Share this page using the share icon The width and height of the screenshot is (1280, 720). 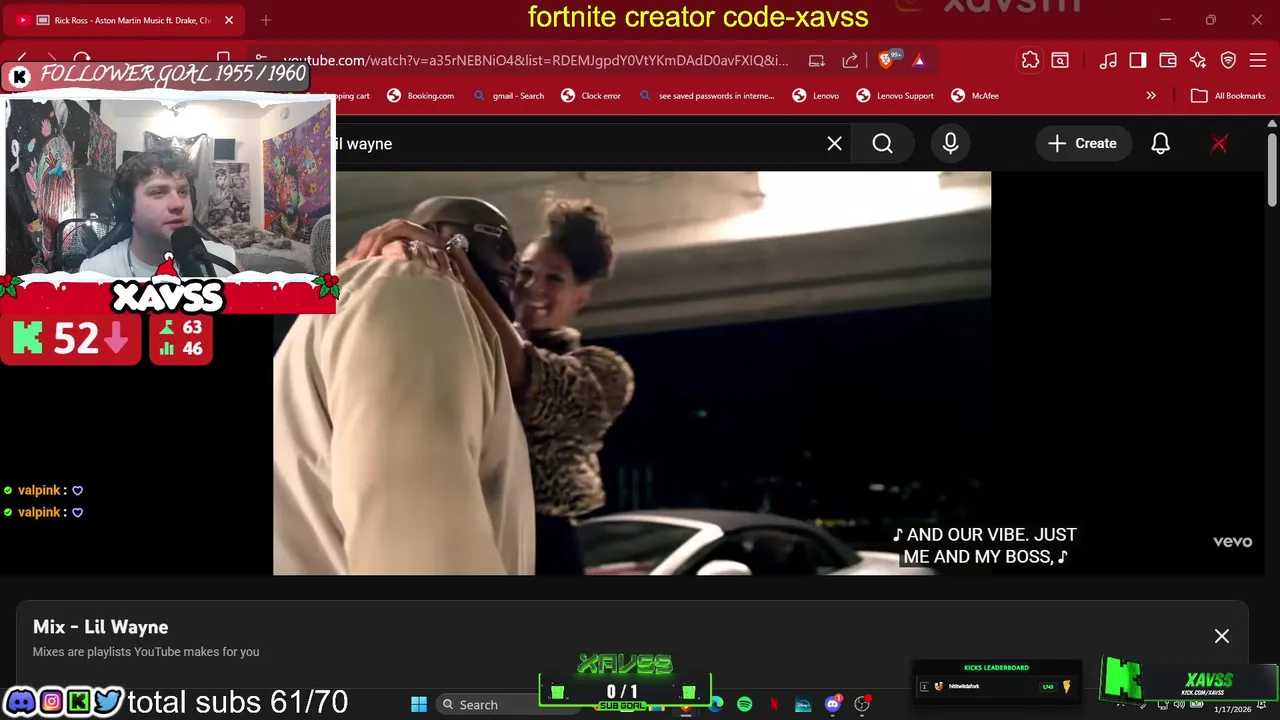(x=849, y=60)
